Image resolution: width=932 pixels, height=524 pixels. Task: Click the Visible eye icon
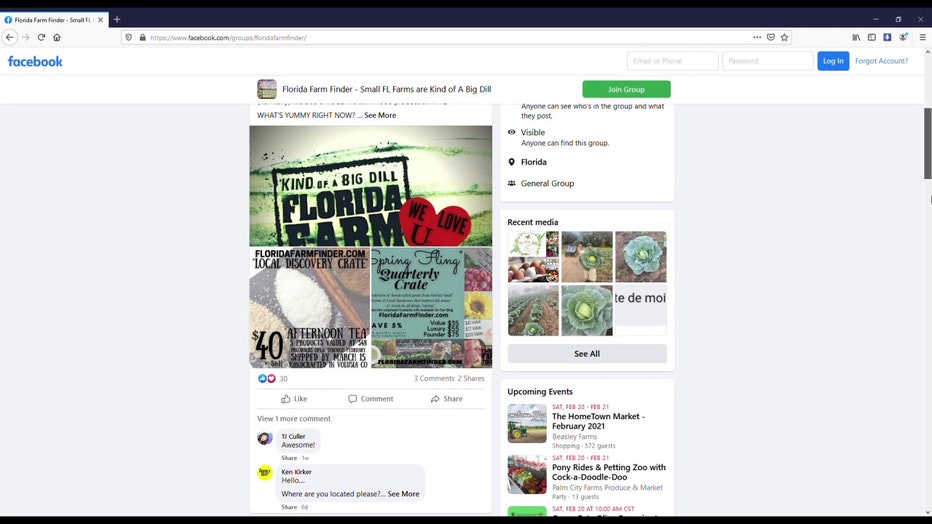511,132
